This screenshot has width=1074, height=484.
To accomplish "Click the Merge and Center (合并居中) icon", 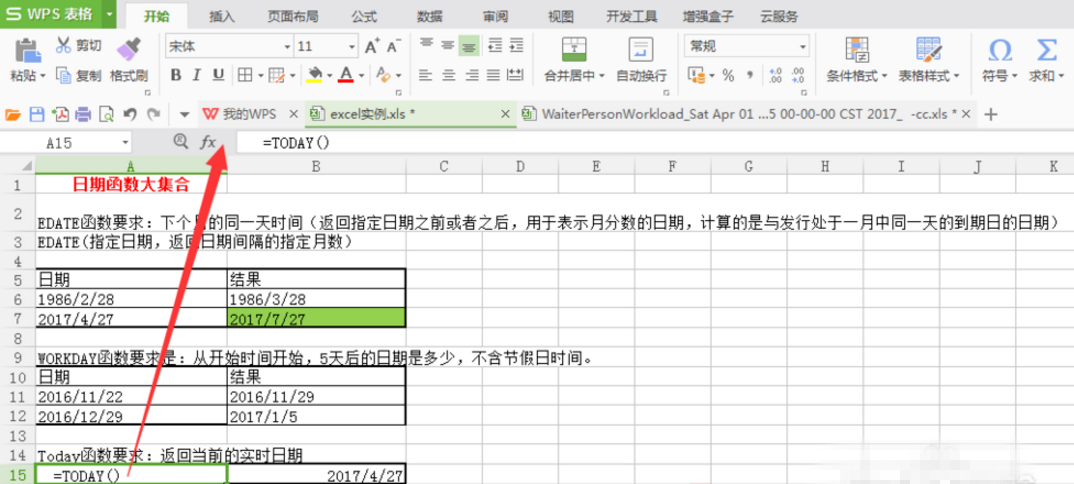I will click(573, 50).
